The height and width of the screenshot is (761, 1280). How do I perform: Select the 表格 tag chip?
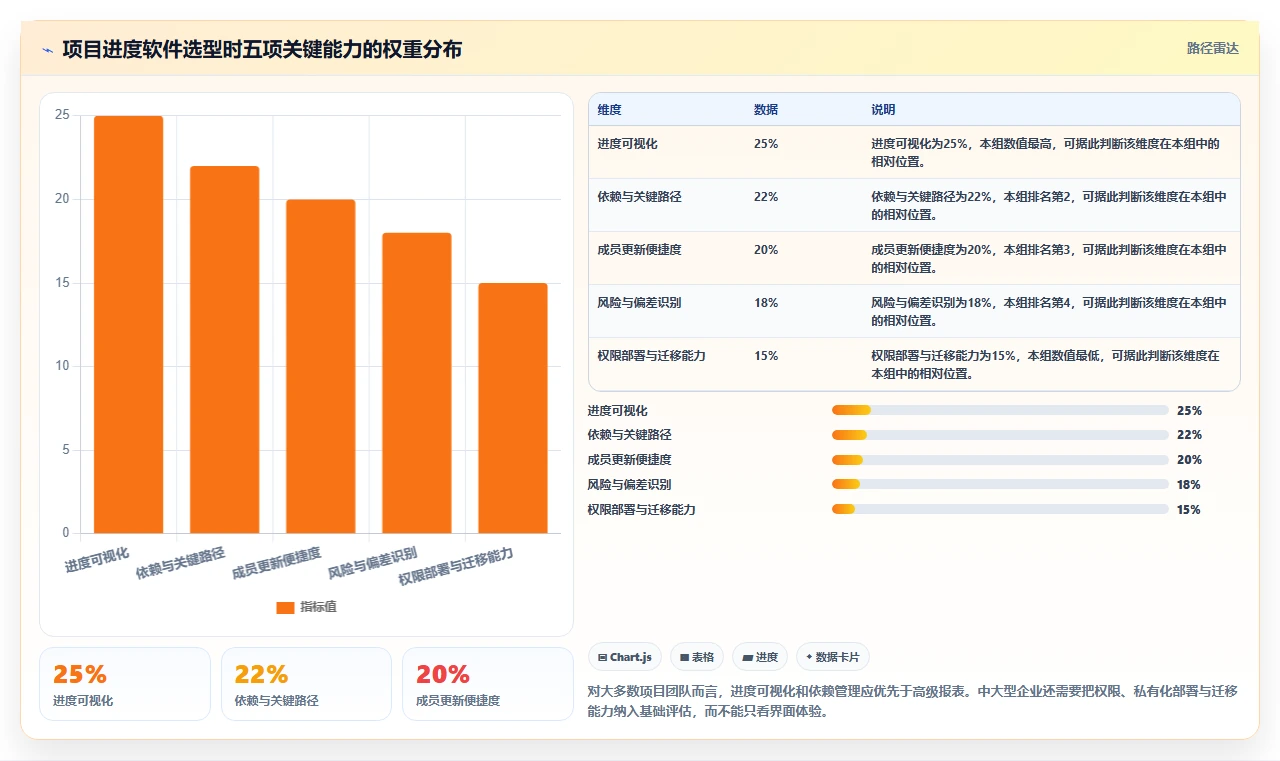pos(697,657)
